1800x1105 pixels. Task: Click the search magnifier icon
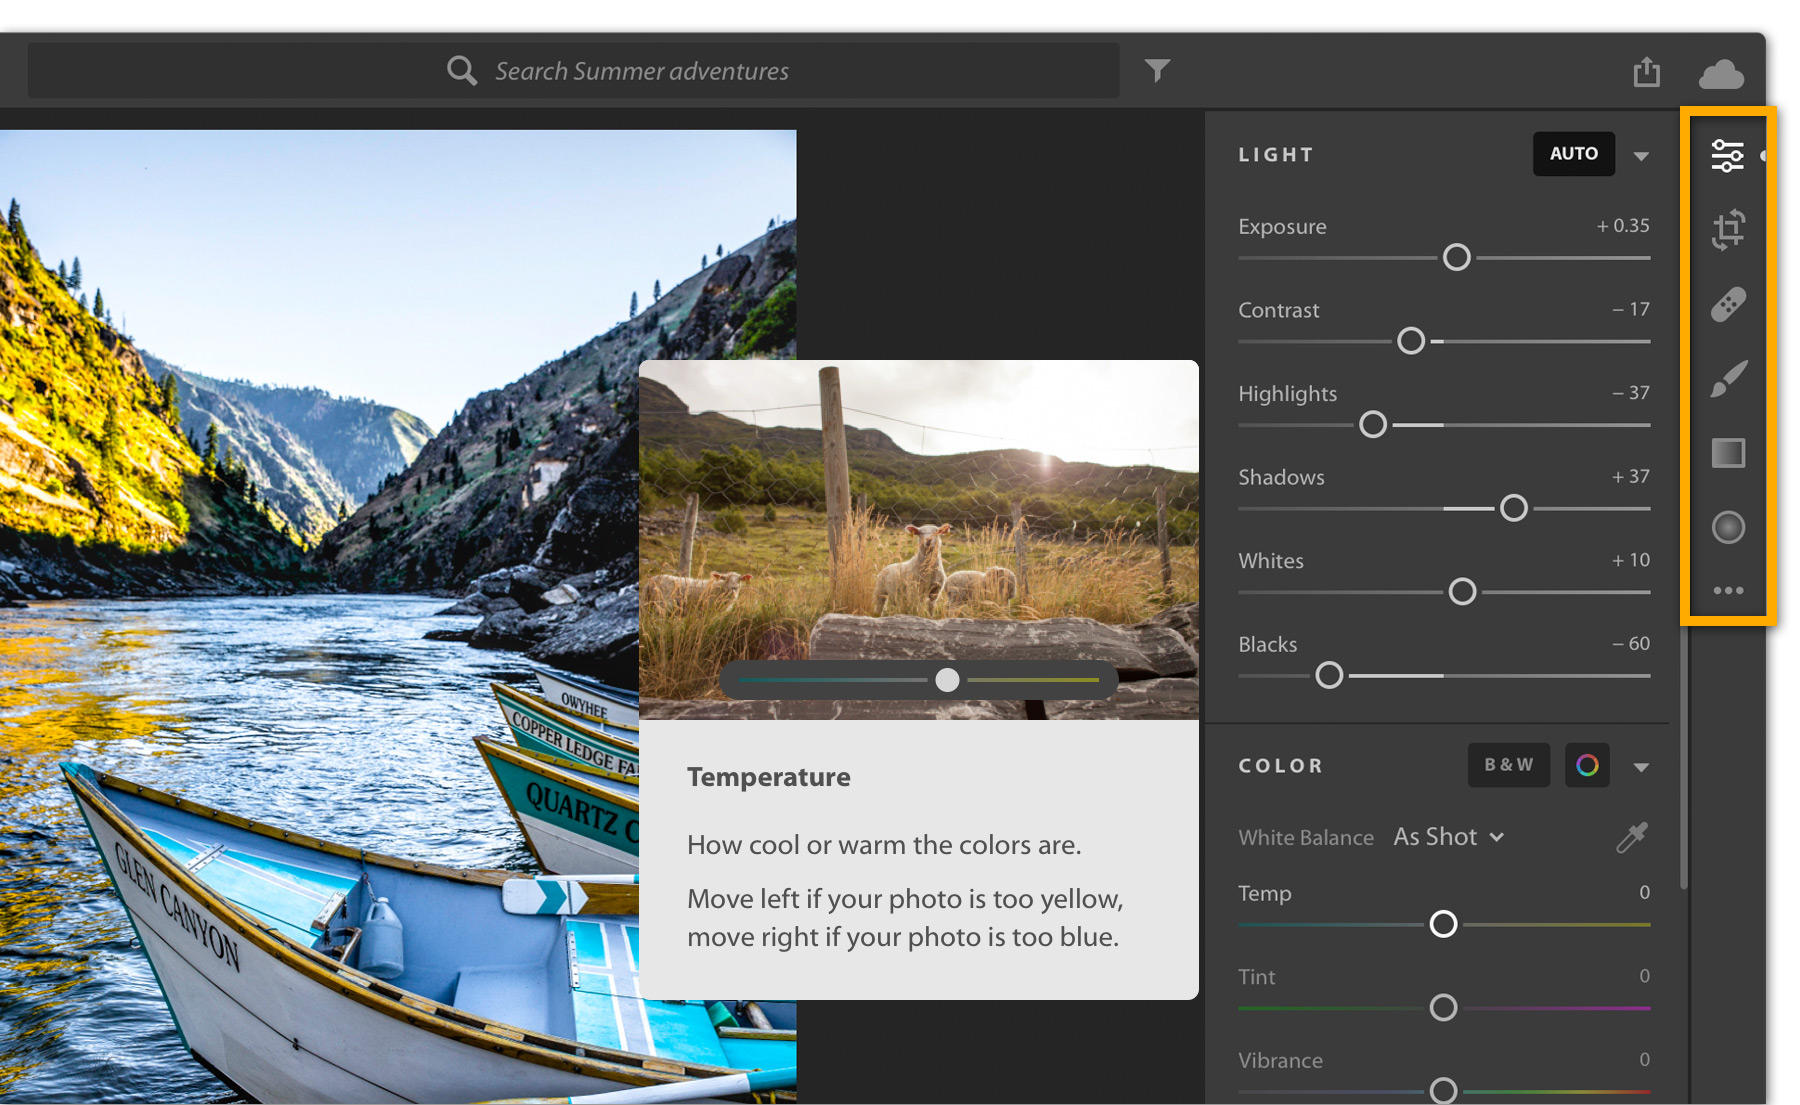461,70
